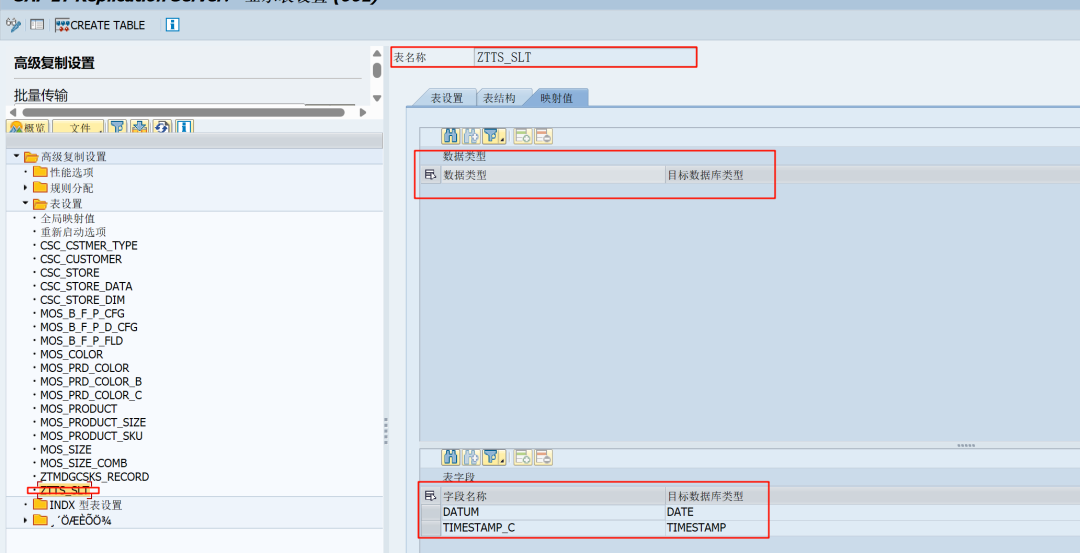Select MOS_COLOR table in tree
This screenshot has height=553, width=1080.
pos(72,355)
